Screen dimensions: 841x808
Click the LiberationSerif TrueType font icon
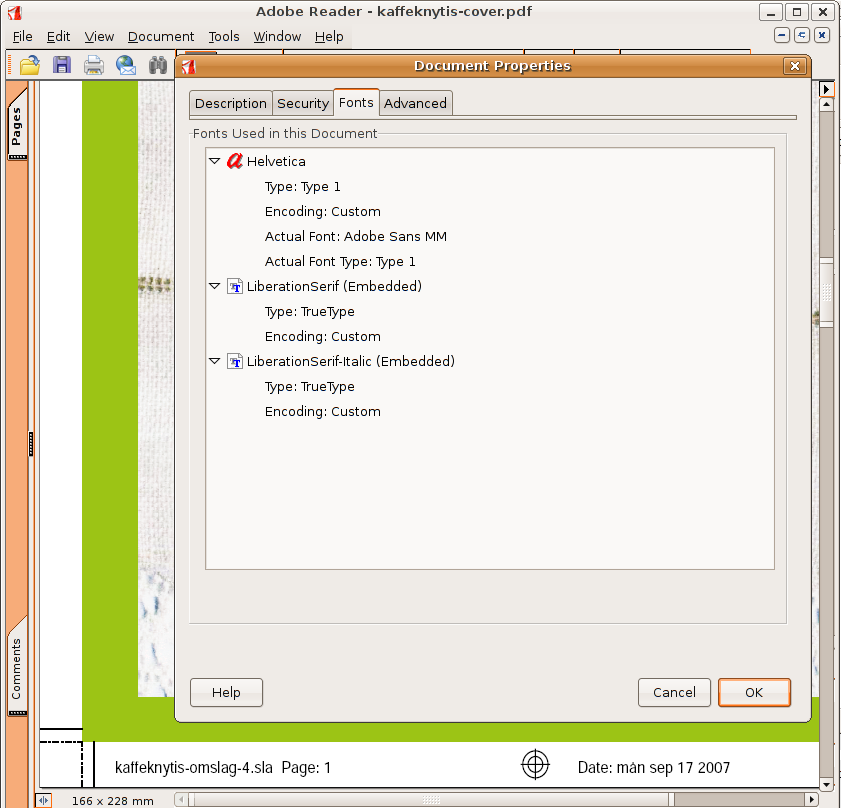235,287
